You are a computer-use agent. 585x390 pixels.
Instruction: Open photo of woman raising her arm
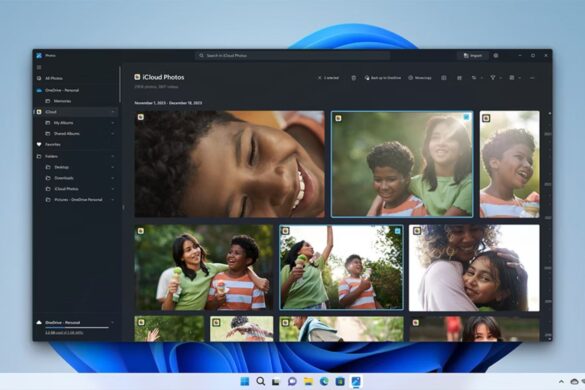(341, 267)
